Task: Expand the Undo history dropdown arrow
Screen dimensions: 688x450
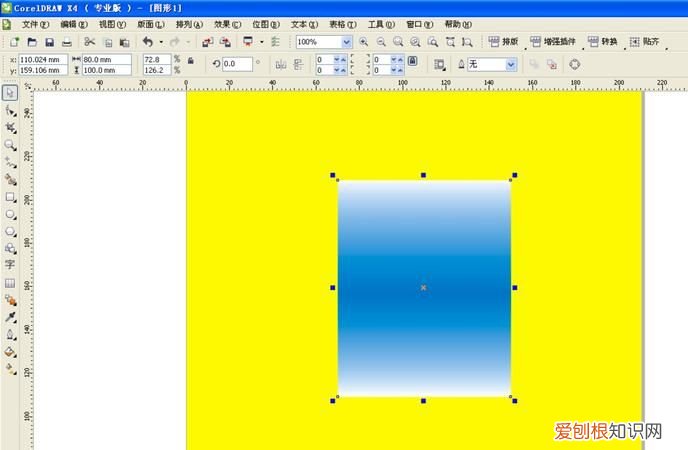Action: pyautogui.click(x=160, y=42)
